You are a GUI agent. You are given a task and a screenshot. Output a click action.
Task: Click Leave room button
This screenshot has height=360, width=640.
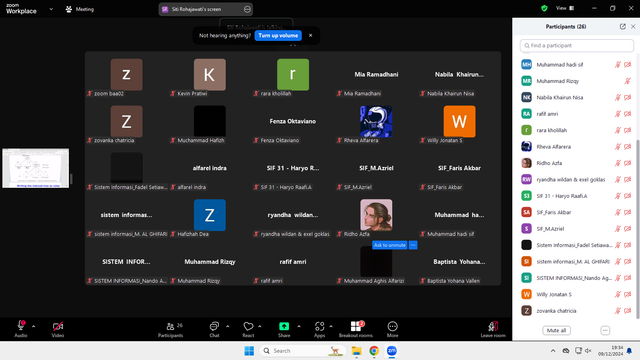click(x=493, y=329)
